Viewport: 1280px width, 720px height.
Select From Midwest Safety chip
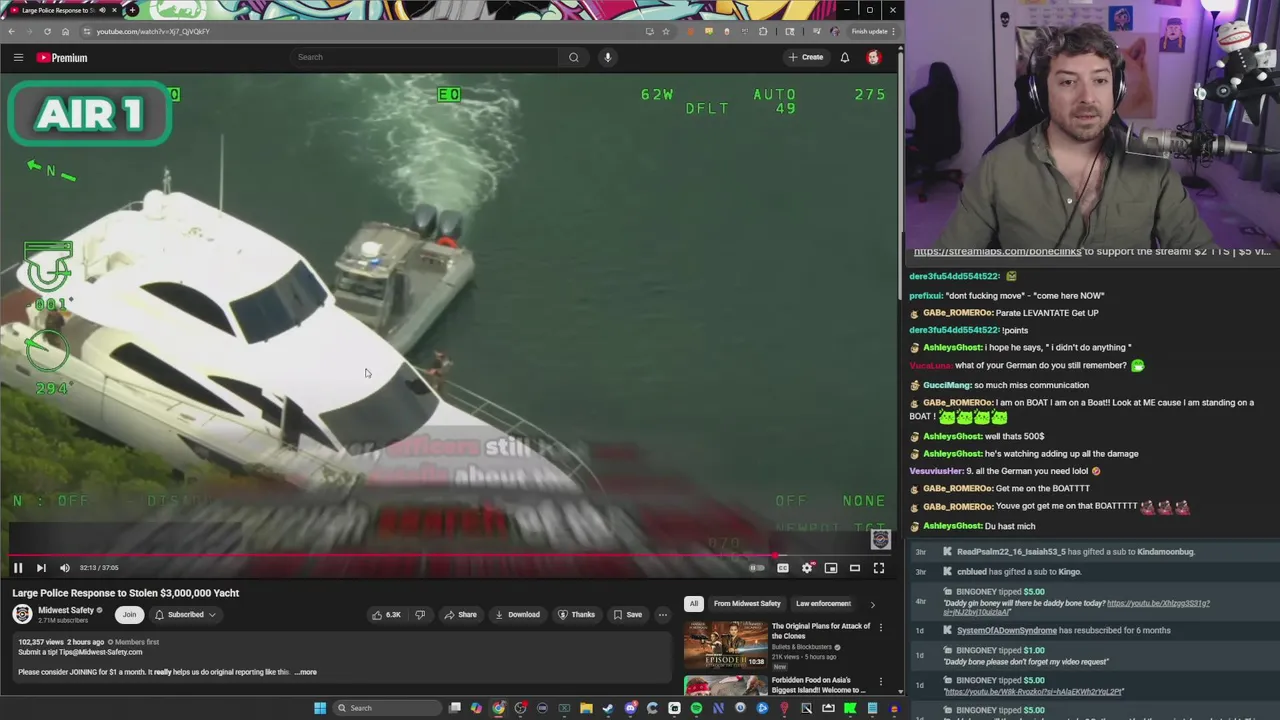click(747, 603)
